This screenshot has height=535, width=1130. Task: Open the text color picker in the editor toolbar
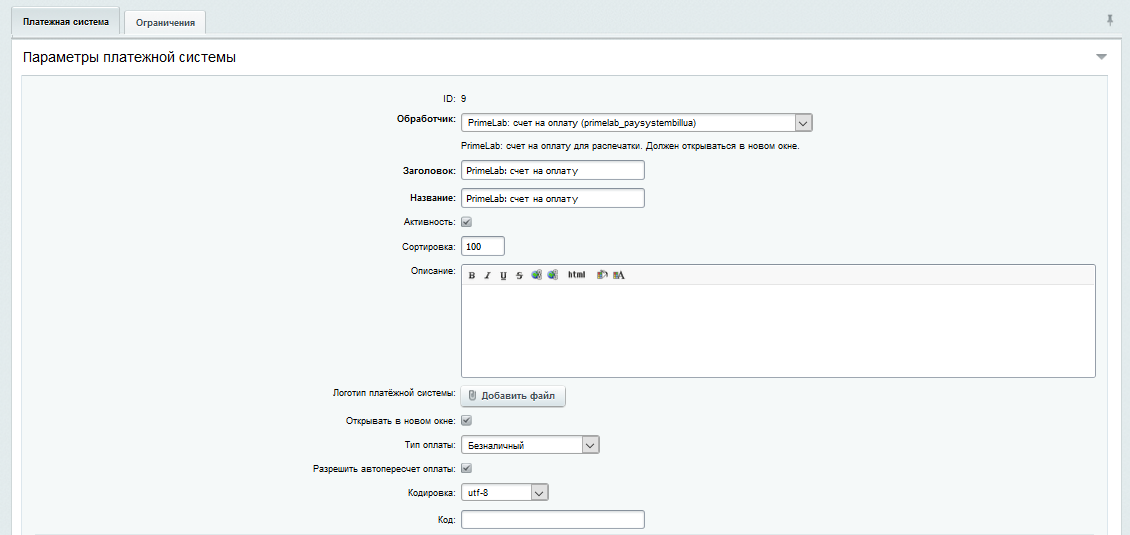(x=619, y=274)
